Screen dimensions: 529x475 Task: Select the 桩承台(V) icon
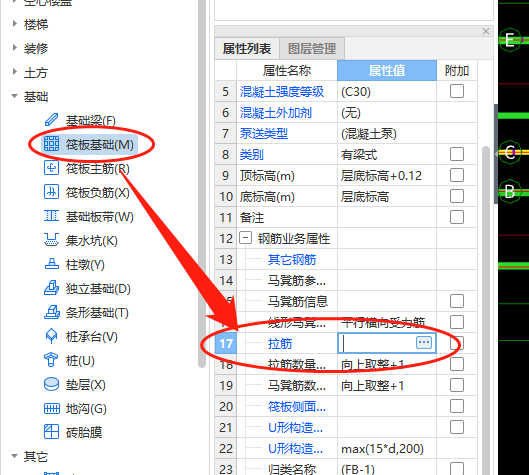point(51,336)
